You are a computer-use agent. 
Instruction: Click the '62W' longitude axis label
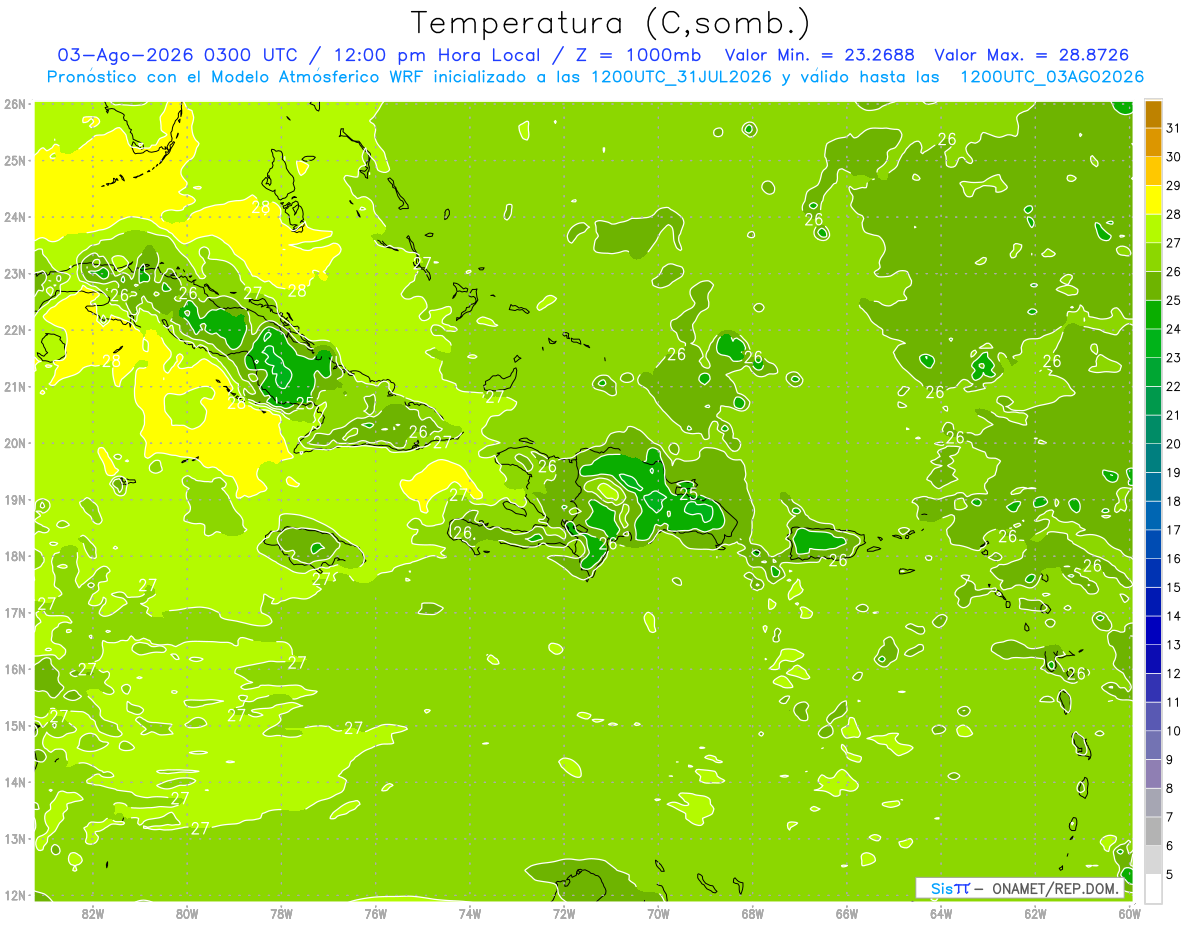click(1035, 912)
